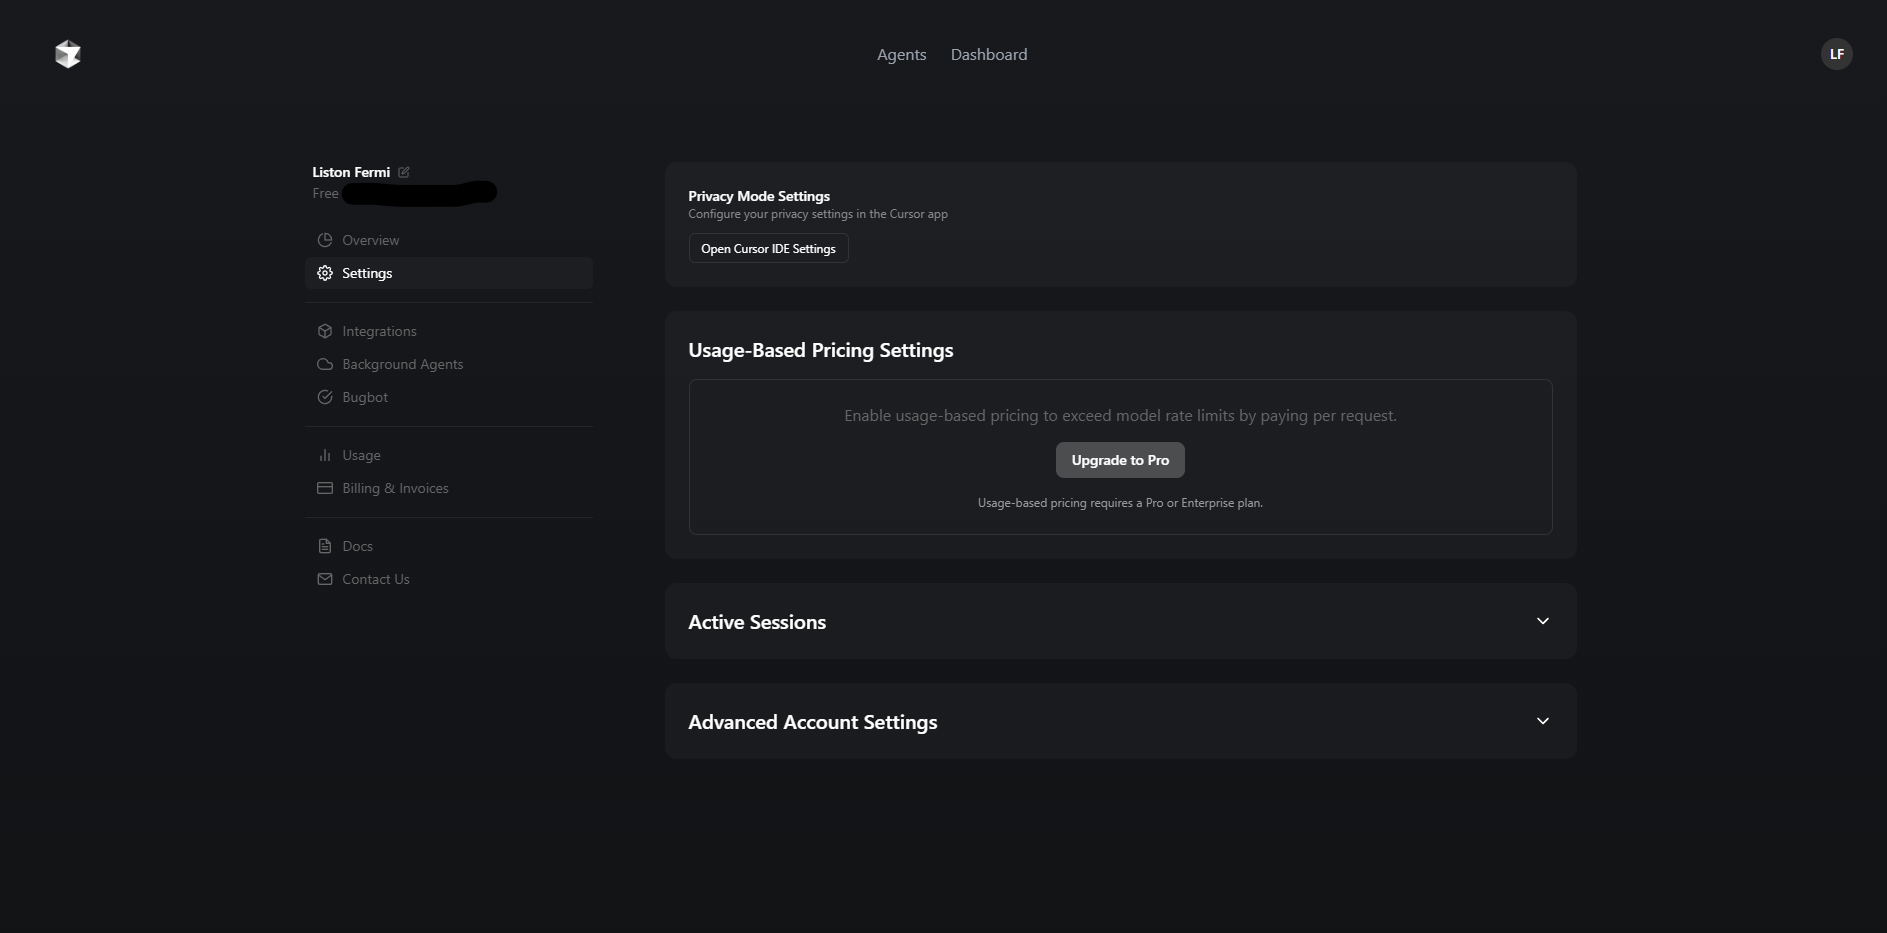
Task: Click the edit name pencil icon
Action: pyautogui.click(x=404, y=172)
